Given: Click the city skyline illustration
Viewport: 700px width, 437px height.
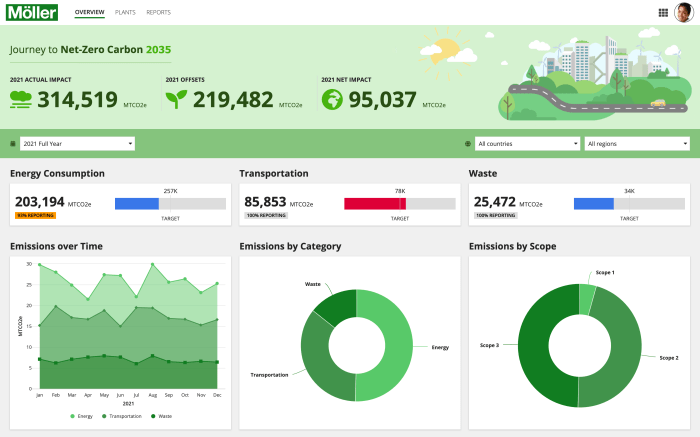Looking at the screenshot, I should [x=594, y=76].
